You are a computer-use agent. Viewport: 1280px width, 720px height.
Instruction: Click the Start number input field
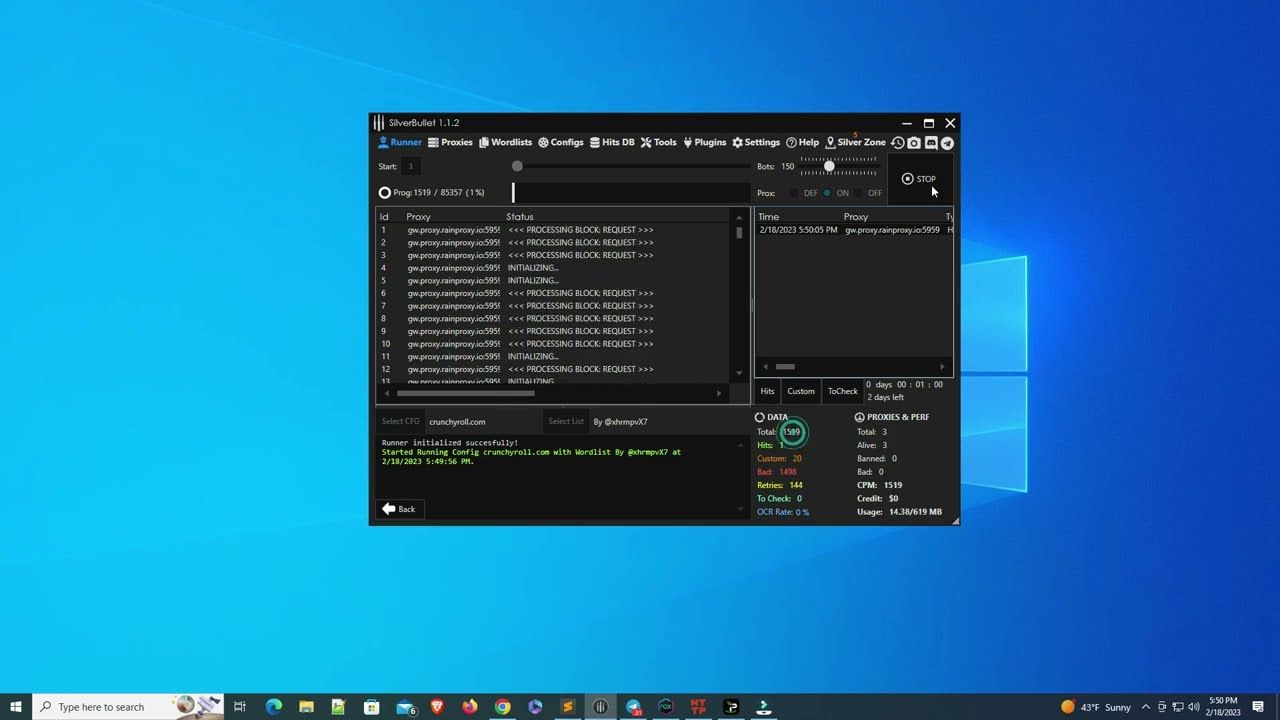pyautogui.click(x=411, y=167)
